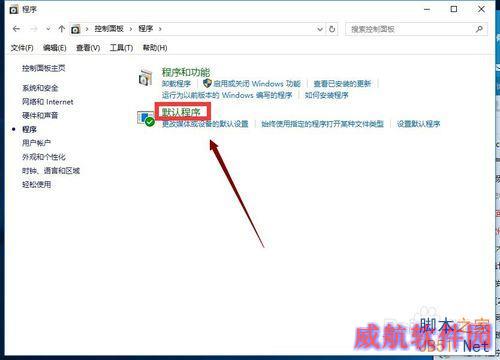Close the 程序 window
500x360 pixels.
[x=481, y=9]
